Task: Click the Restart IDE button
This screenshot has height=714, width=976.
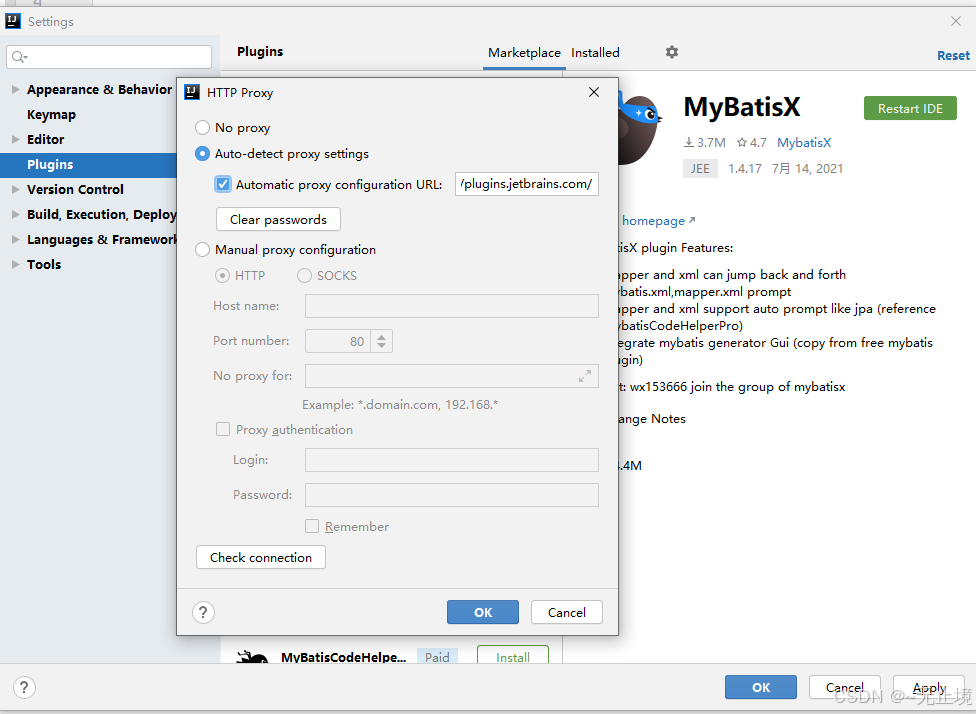Action: pos(910,108)
